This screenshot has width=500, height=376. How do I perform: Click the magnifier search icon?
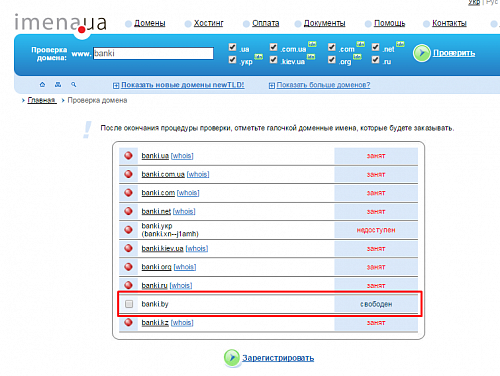tap(74, 85)
